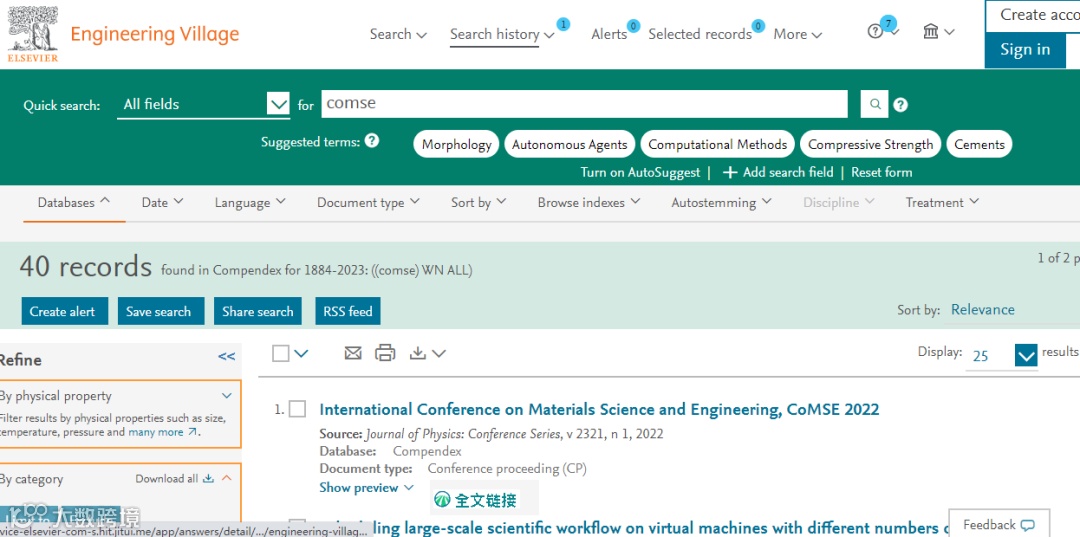Click the email records envelope icon
This screenshot has height=537, width=1080.
[353, 353]
